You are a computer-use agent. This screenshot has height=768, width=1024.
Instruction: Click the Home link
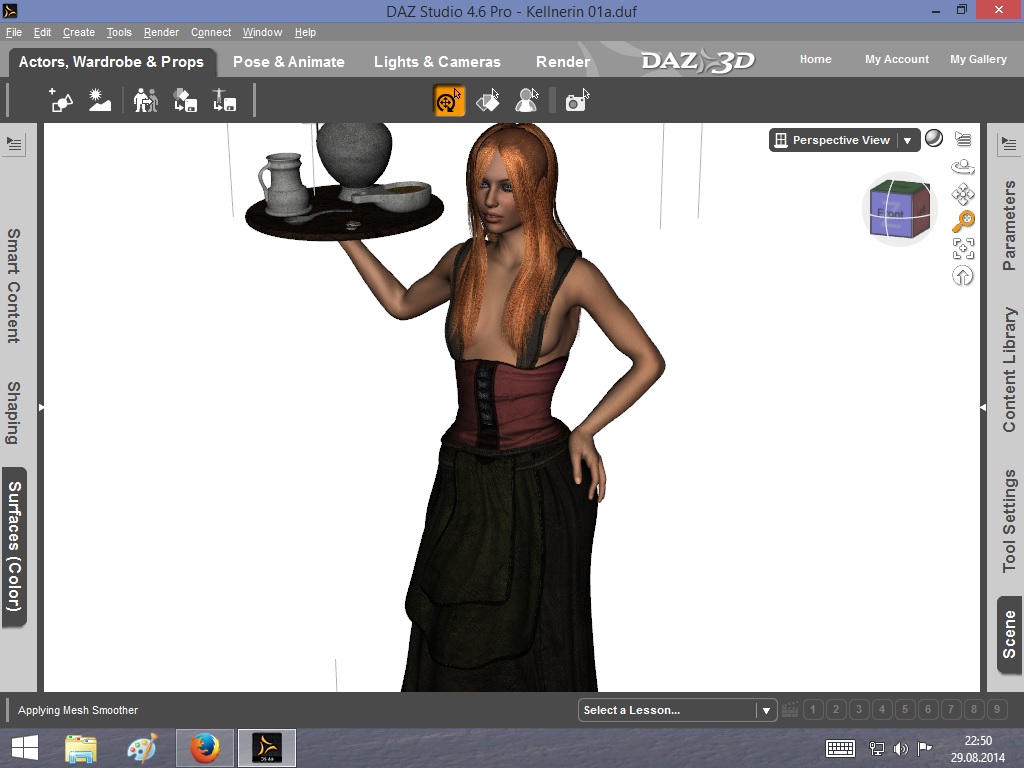(816, 59)
